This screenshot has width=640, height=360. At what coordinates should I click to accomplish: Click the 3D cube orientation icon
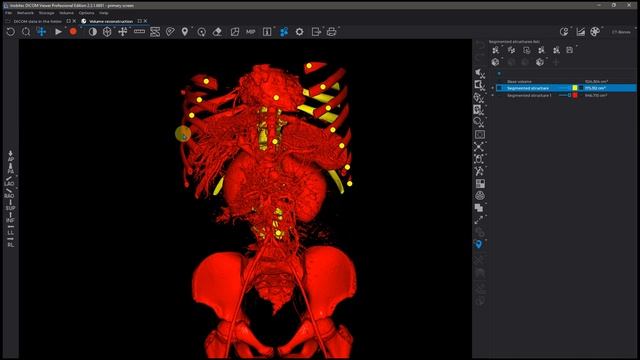point(107,32)
